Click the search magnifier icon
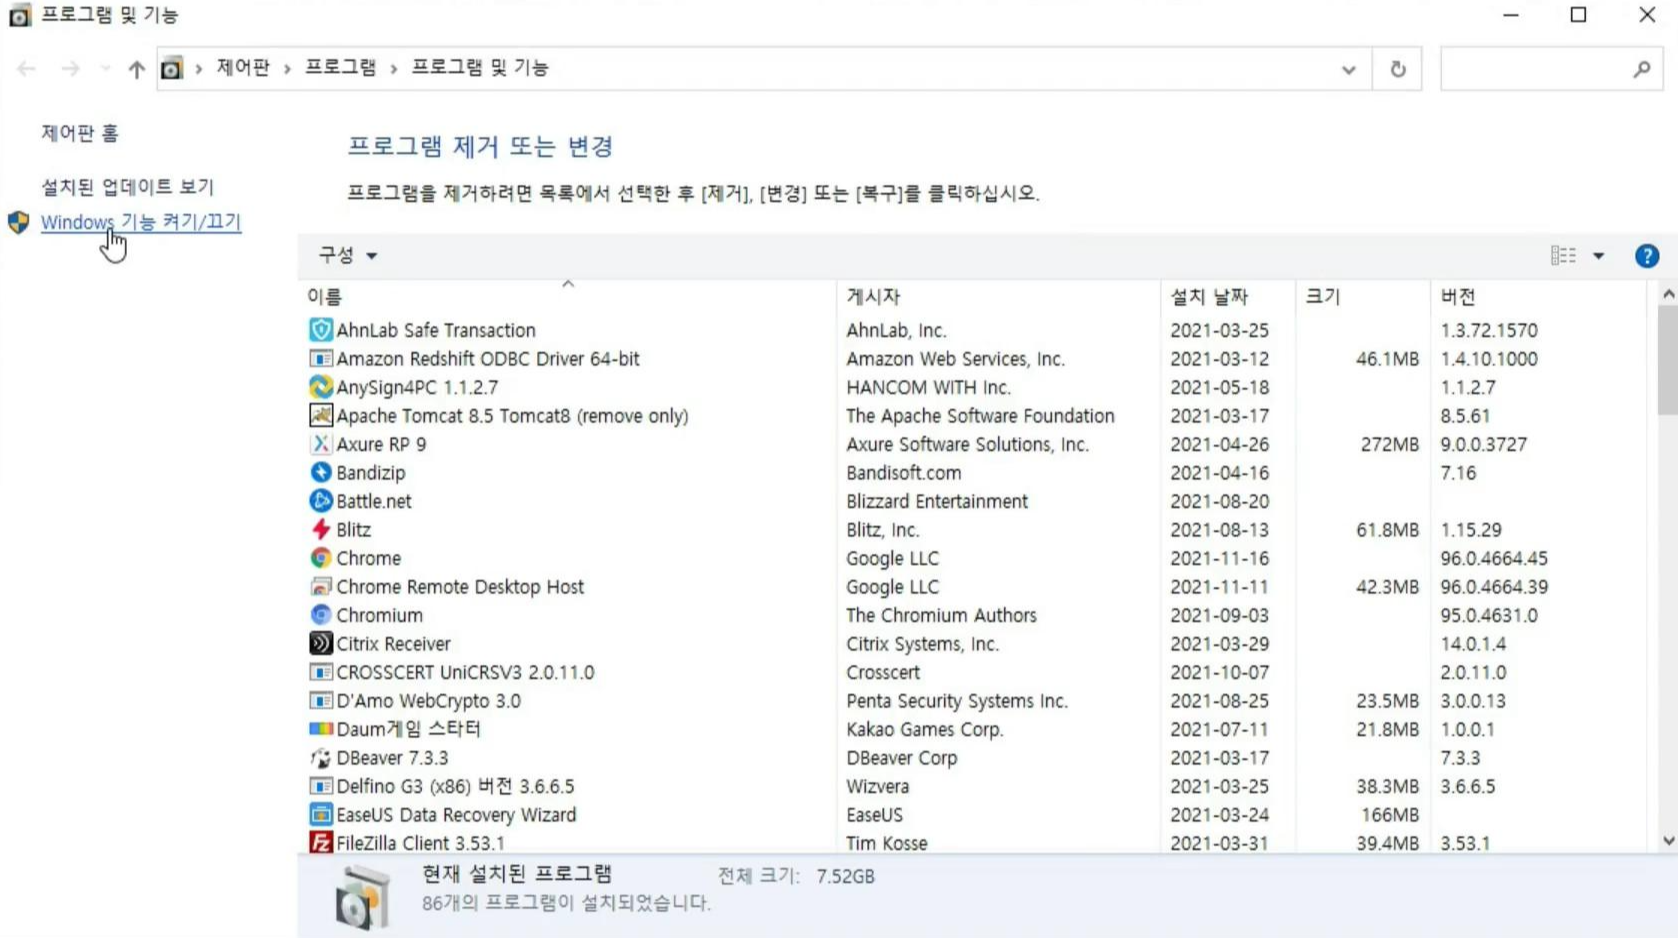Image resolution: width=1678 pixels, height=938 pixels. click(1641, 68)
